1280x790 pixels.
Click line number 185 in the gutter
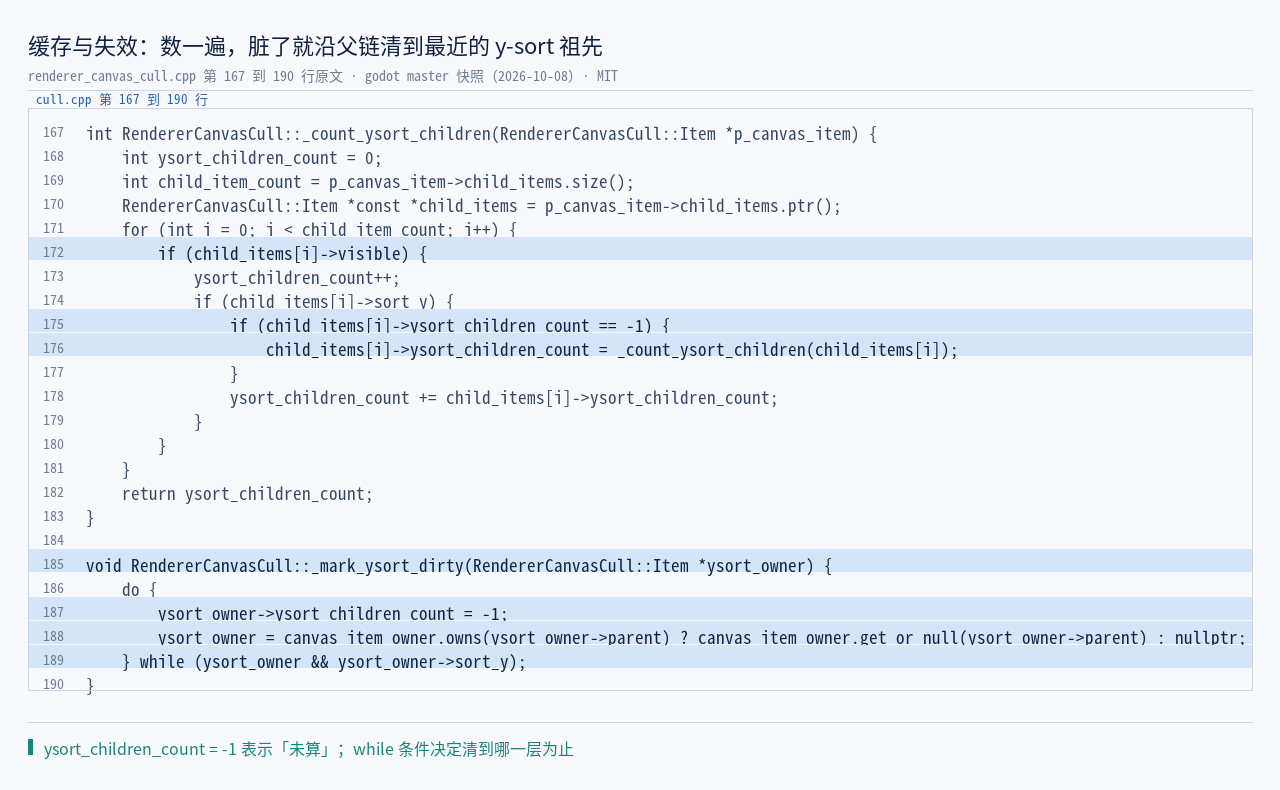pyautogui.click(x=53, y=565)
